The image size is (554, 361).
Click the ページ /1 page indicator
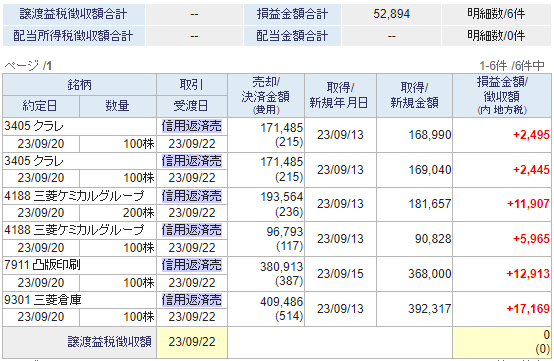[x=28, y=66]
